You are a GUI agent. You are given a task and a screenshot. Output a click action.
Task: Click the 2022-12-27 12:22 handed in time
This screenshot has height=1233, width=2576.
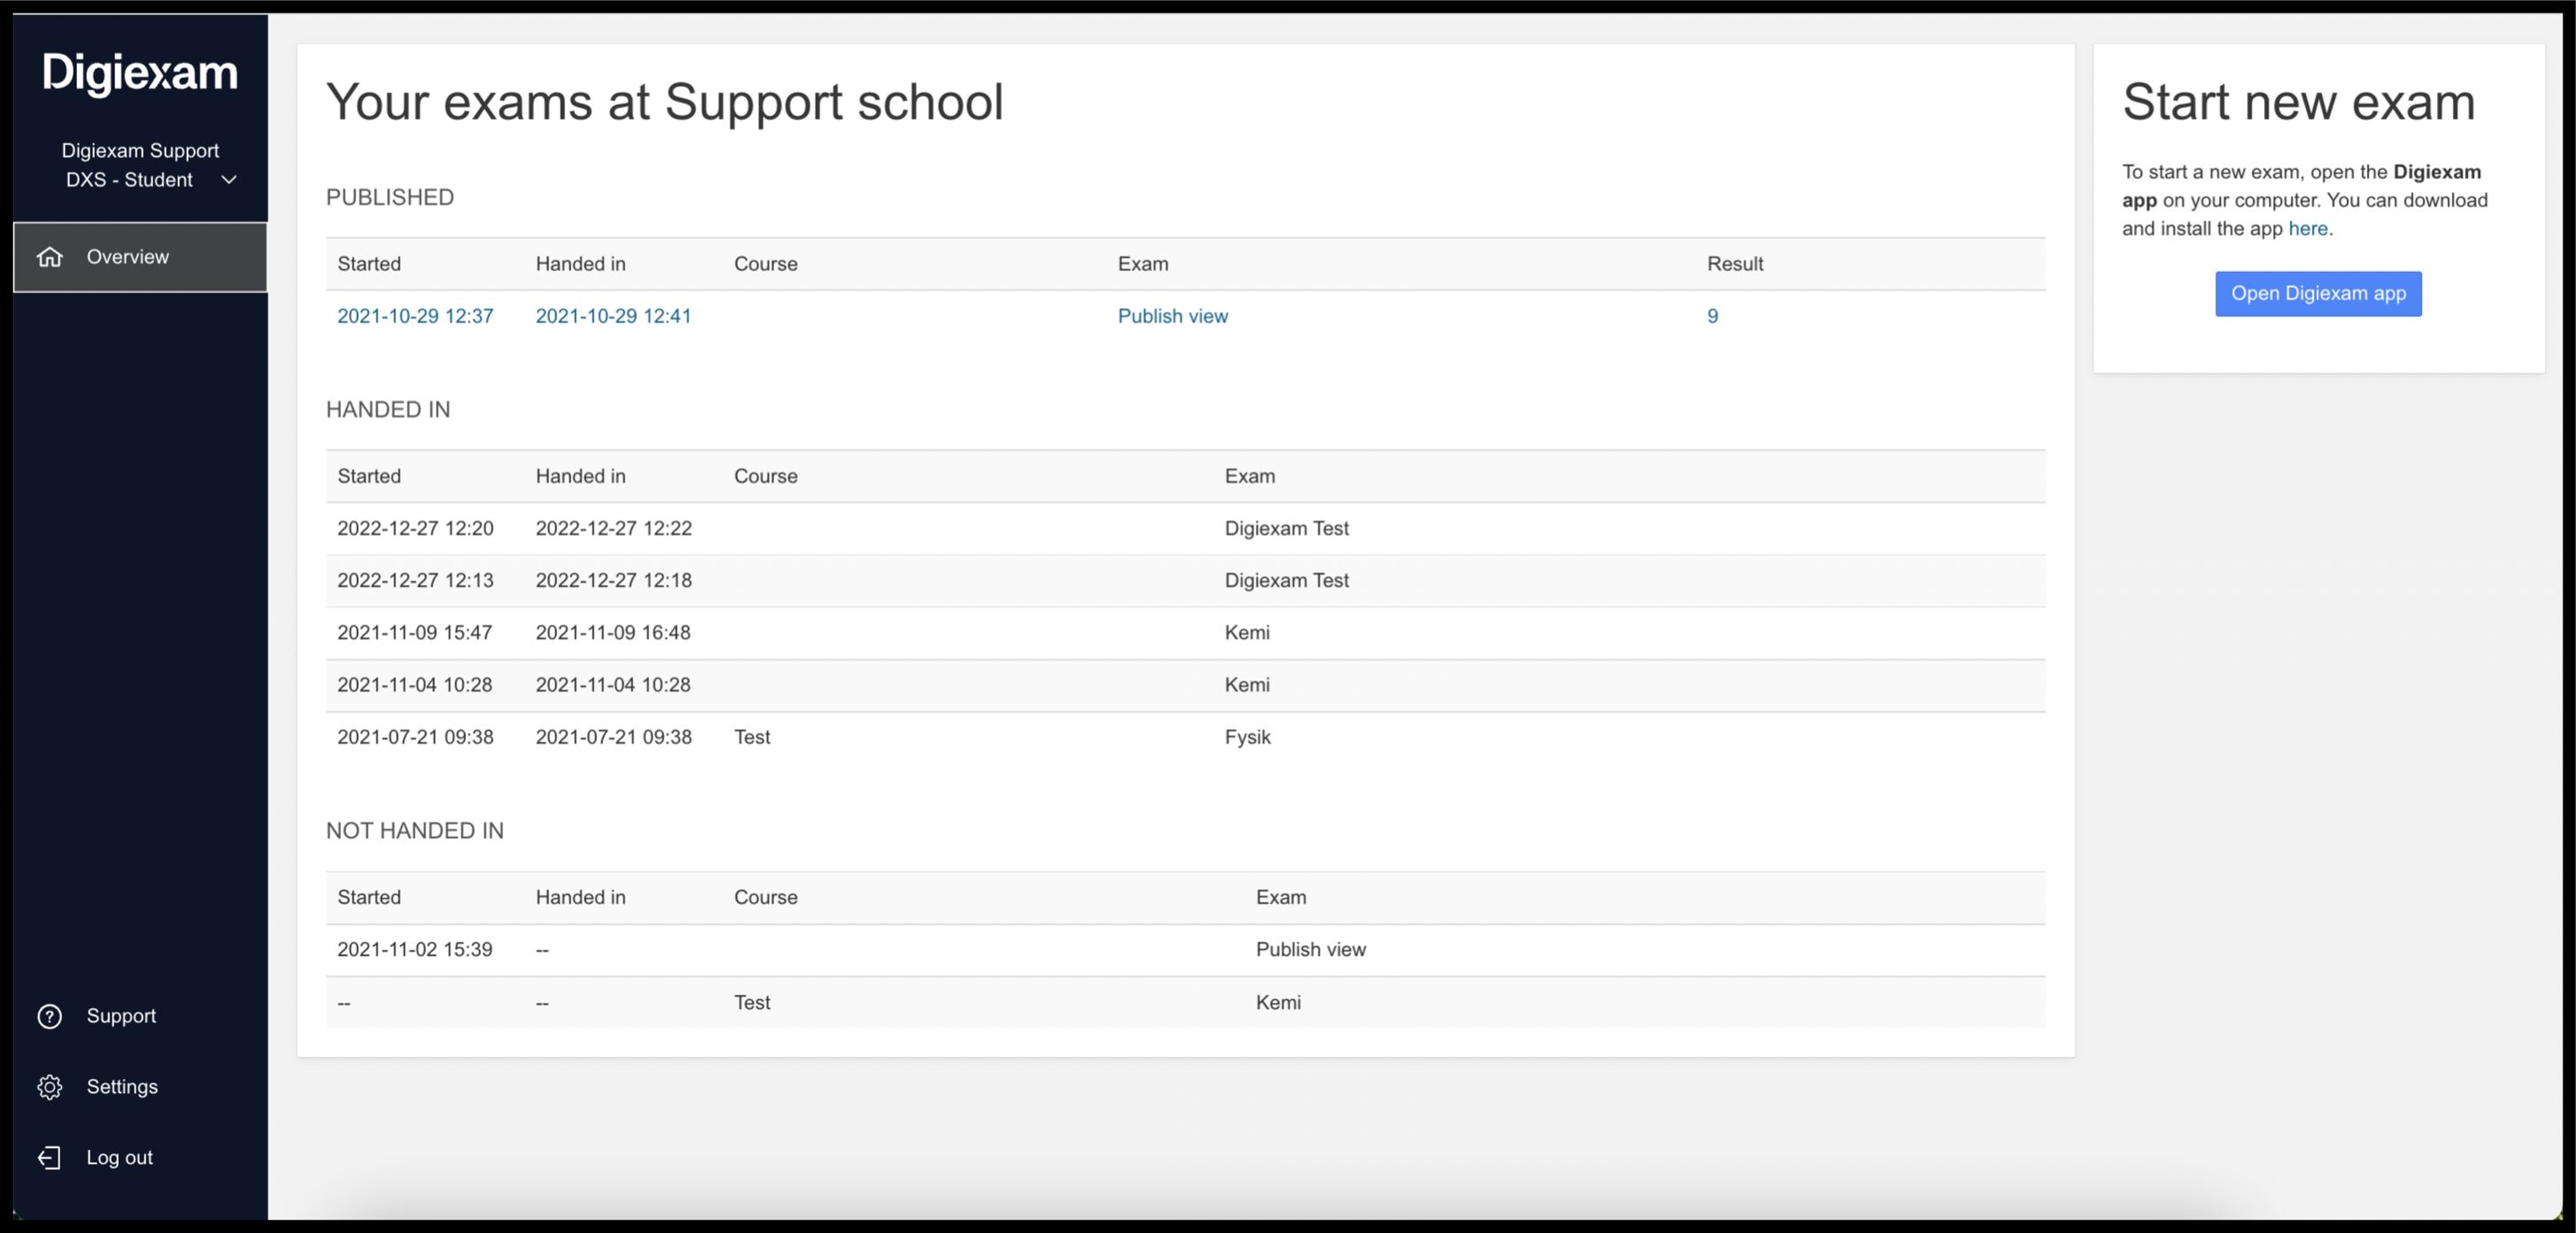pyautogui.click(x=613, y=529)
